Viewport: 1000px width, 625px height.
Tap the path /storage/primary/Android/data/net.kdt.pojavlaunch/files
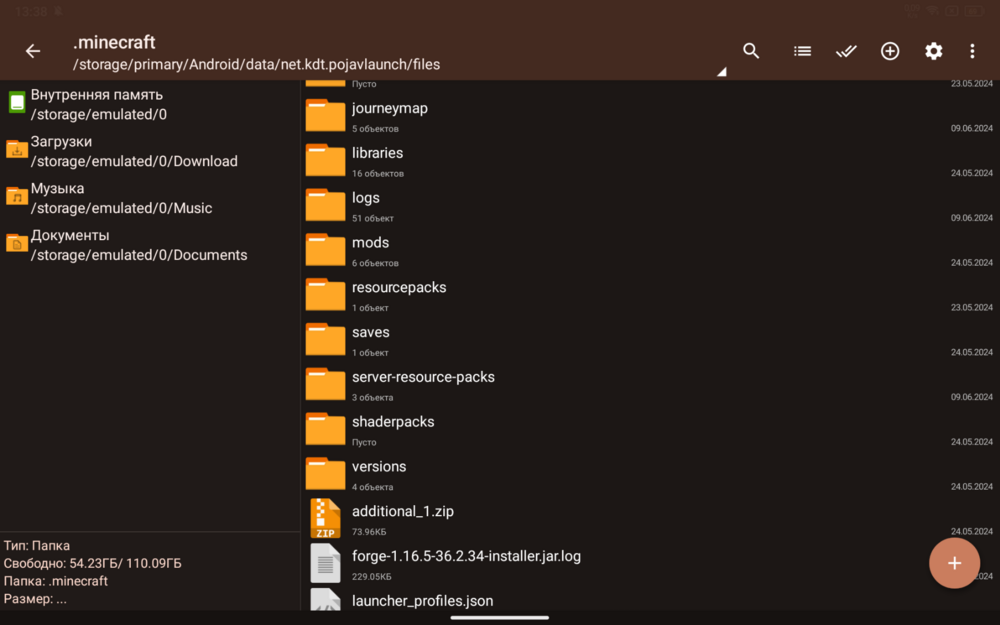click(256, 64)
